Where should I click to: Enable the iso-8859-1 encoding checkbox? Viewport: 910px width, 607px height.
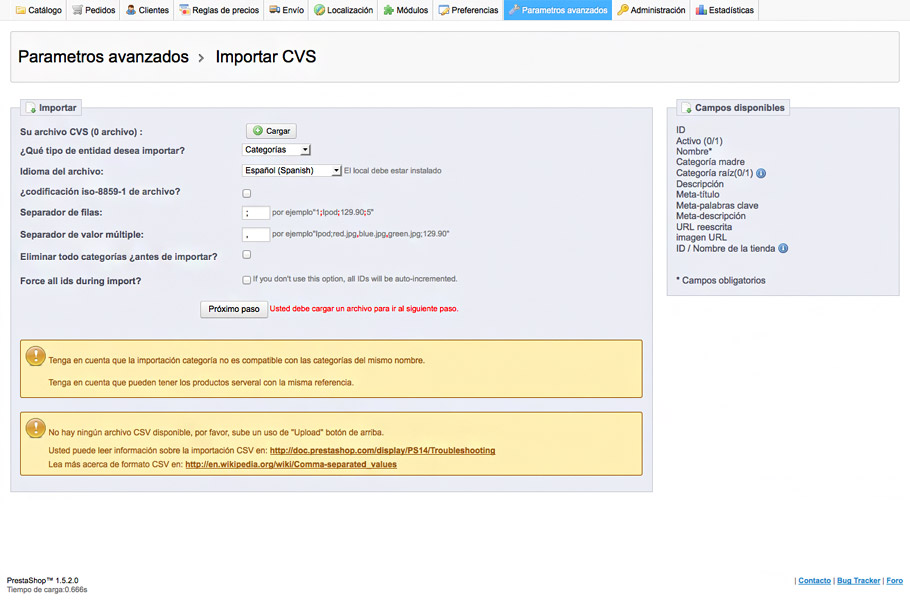[x=247, y=193]
